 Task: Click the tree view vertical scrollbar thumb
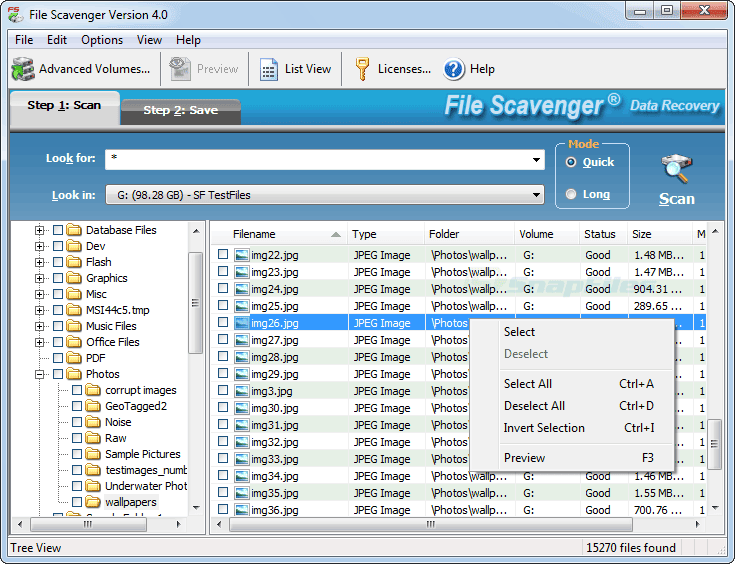point(195,303)
